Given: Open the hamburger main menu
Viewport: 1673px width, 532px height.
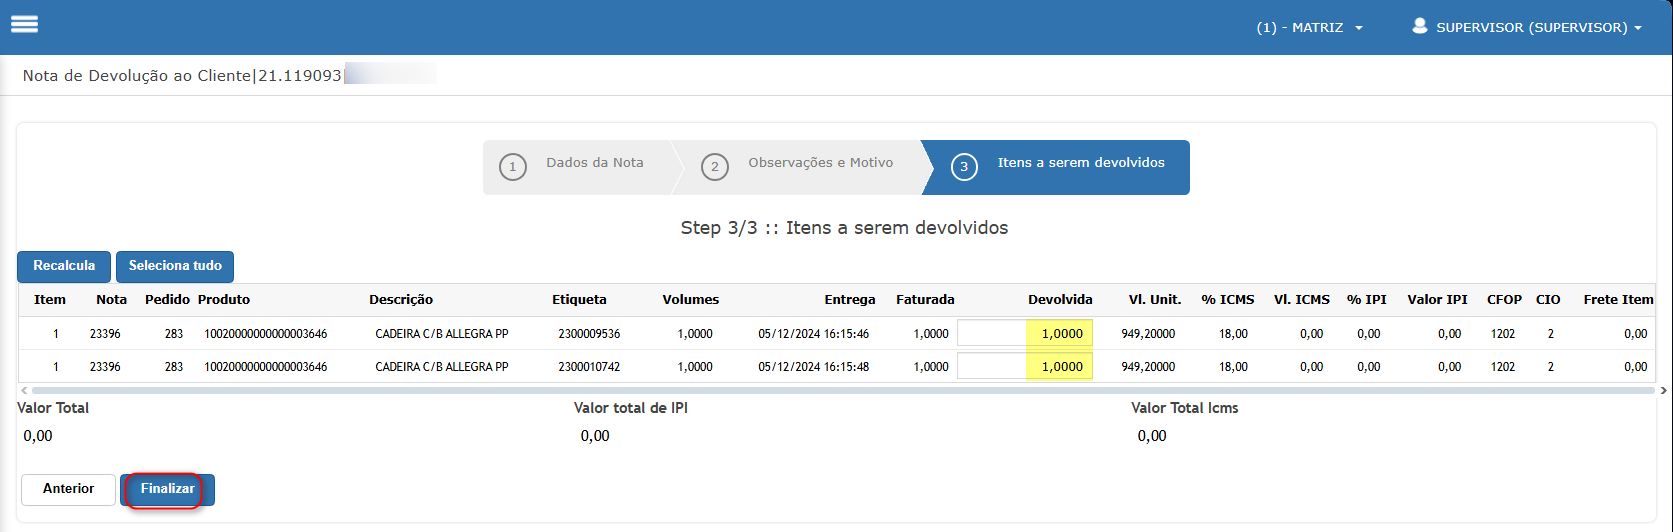Looking at the screenshot, I should (x=24, y=25).
